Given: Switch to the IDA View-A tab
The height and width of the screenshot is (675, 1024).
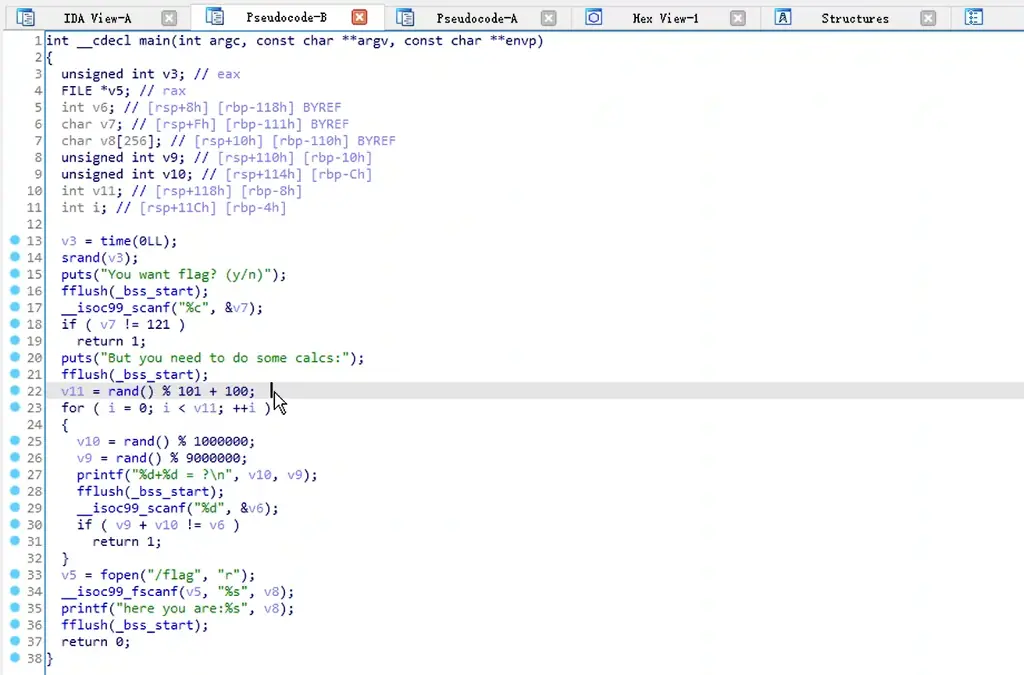Looking at the screenshot, I should (97, 18).
